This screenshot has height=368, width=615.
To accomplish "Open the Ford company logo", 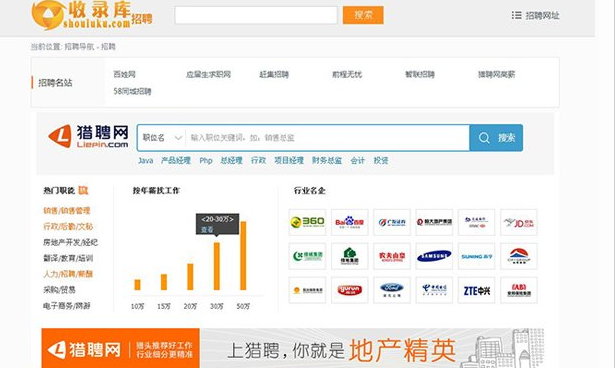I will coord(392,290).
